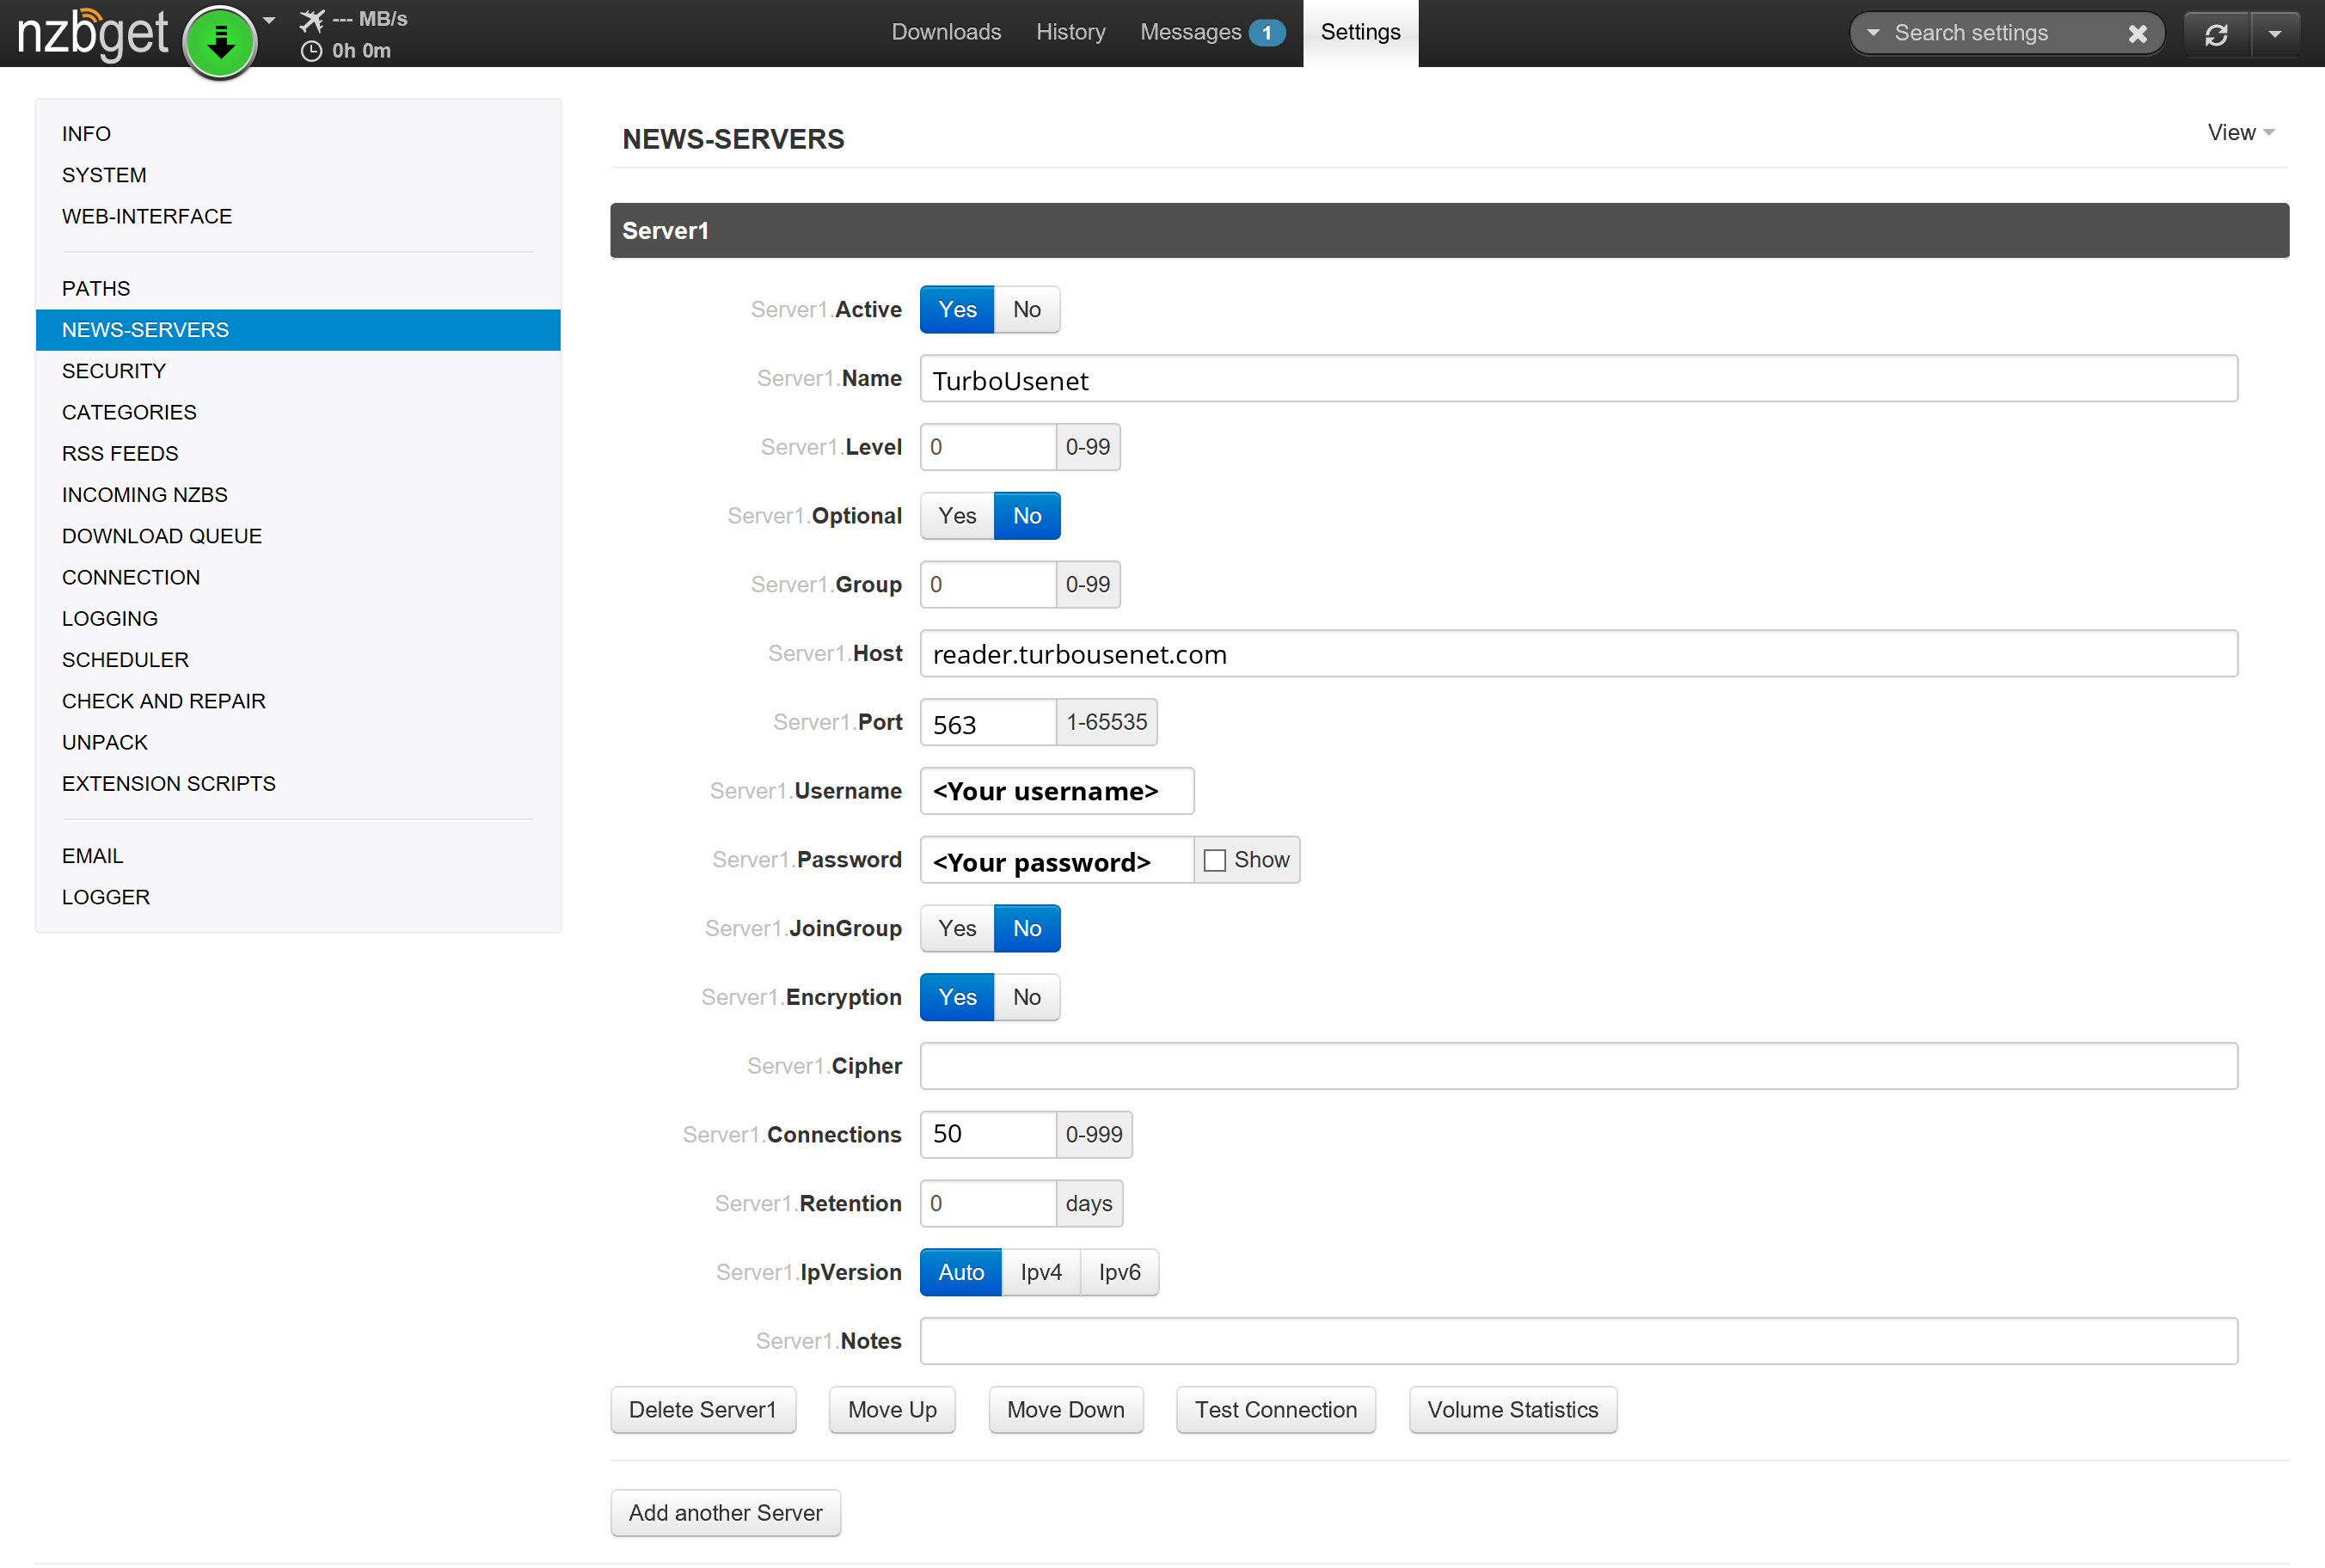The height and width of the screenshot is (1568, 2325).
Task: Open the Messages tab
Action: pos(1191,32)
